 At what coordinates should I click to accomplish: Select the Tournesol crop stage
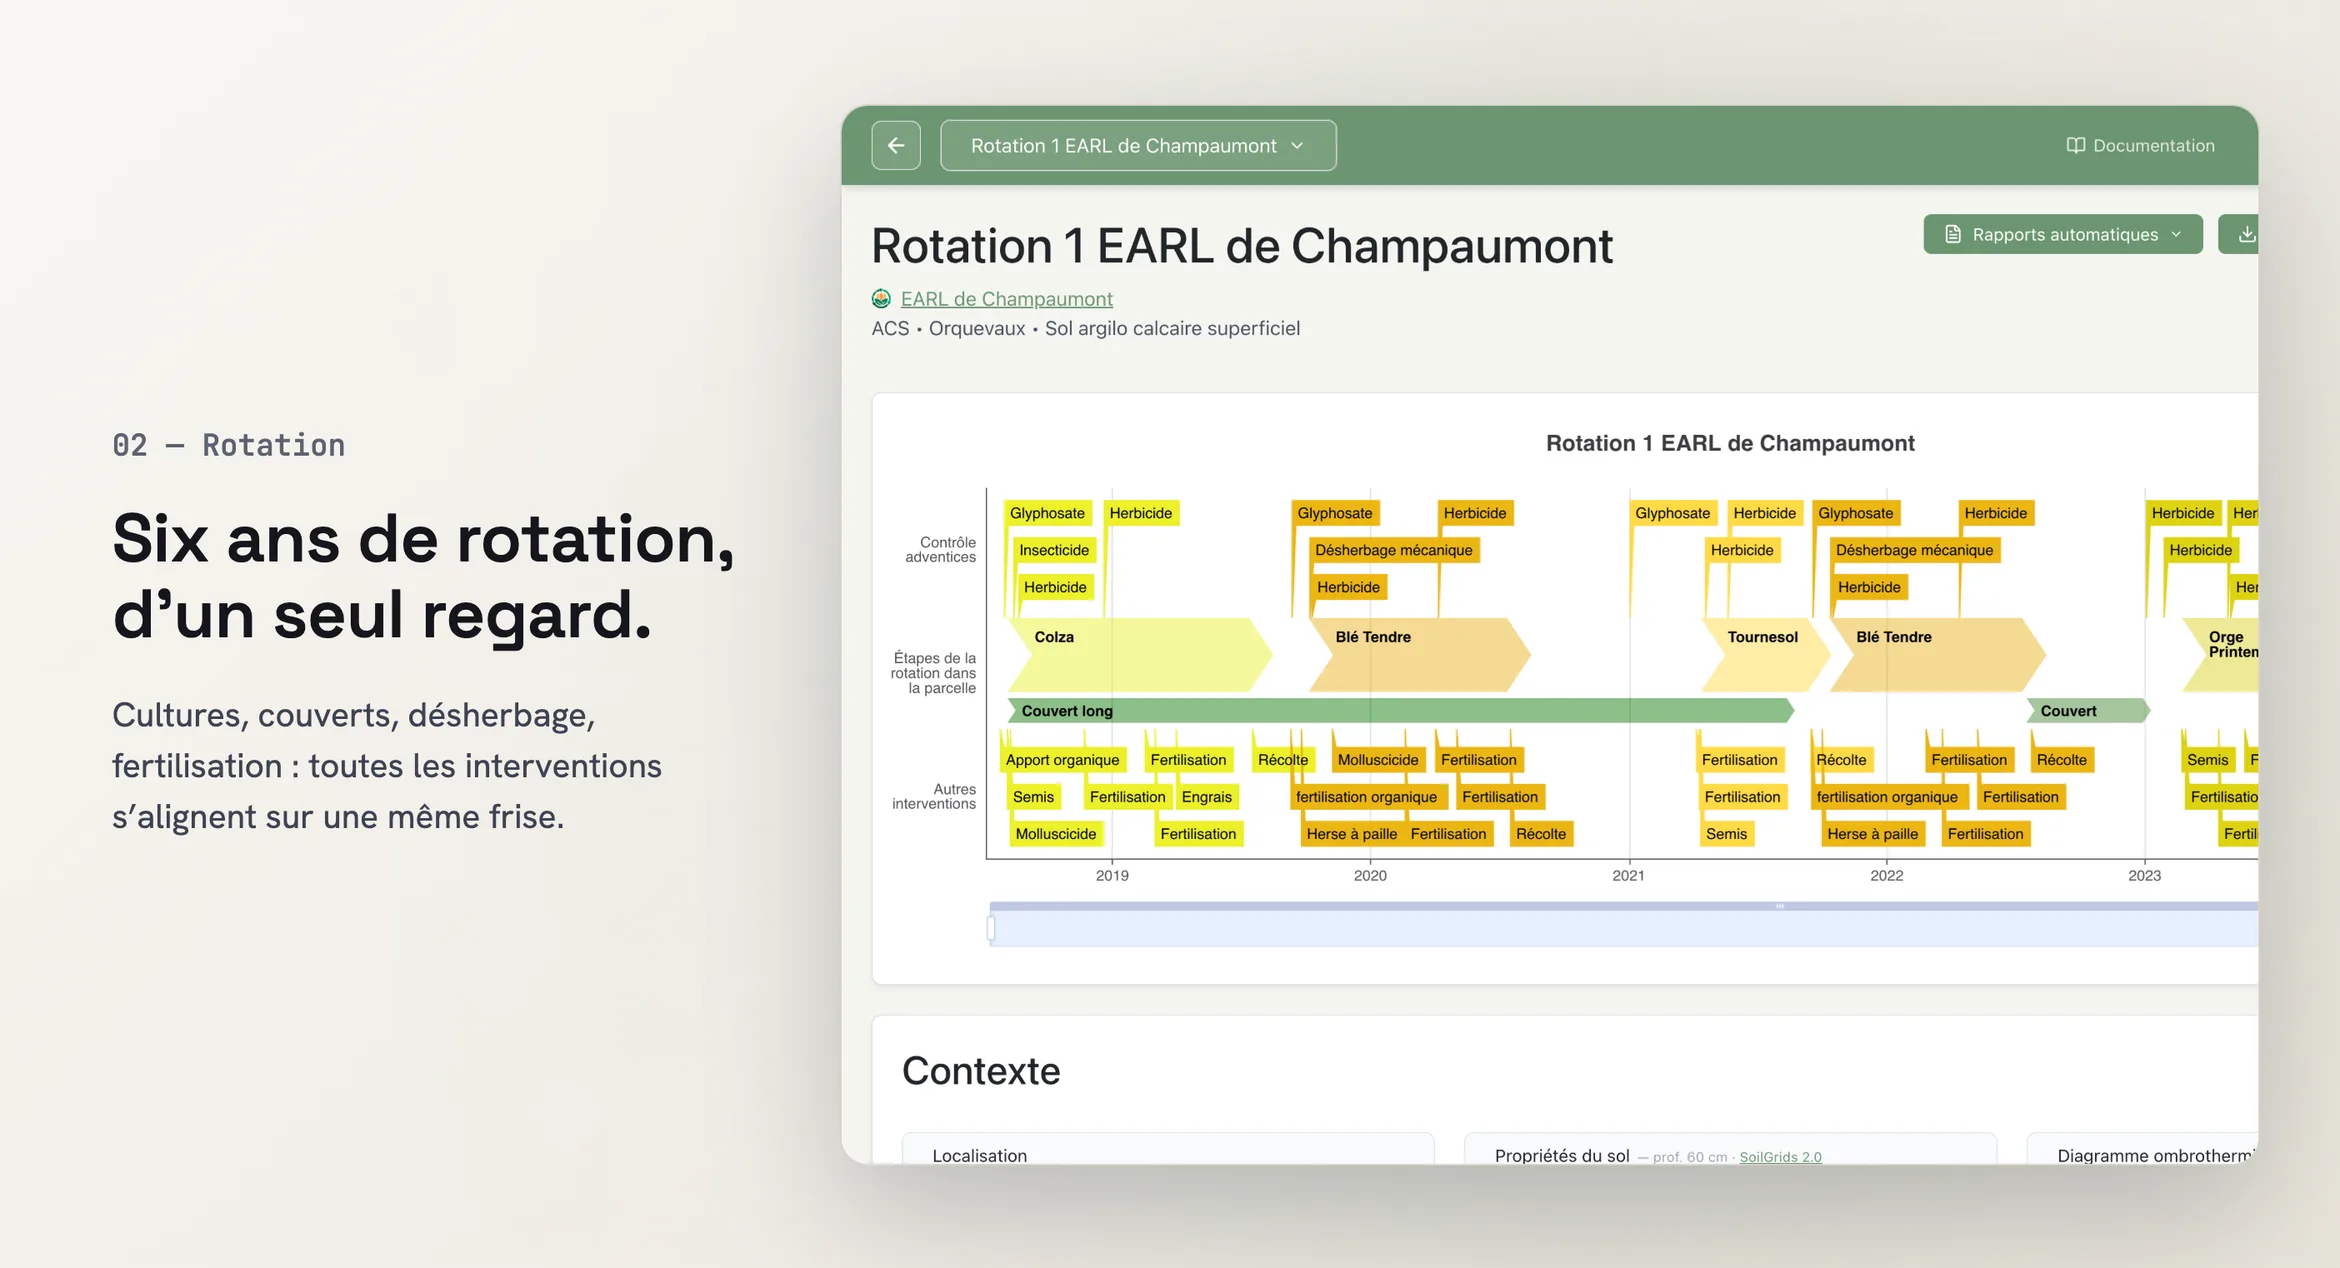(x=1765, y=655)
